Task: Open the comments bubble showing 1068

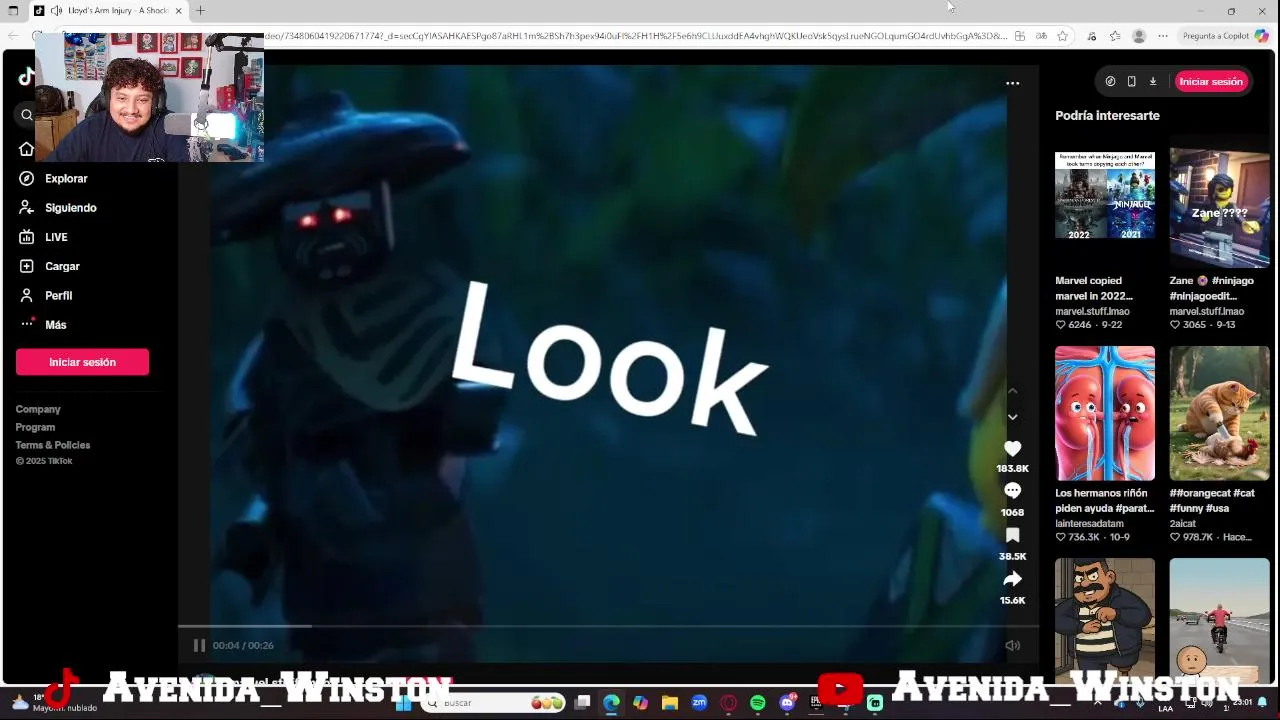Action: click(x=1012, y=491)
